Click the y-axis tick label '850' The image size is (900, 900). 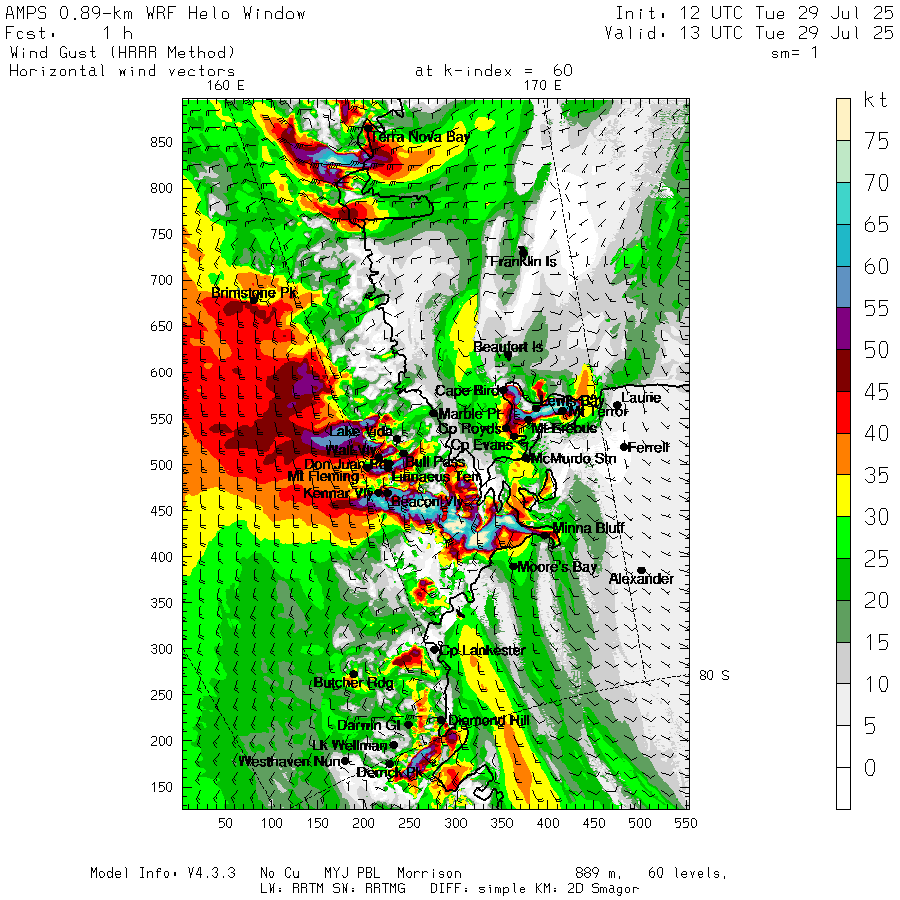pyautogui.click(x=161, y=142)
